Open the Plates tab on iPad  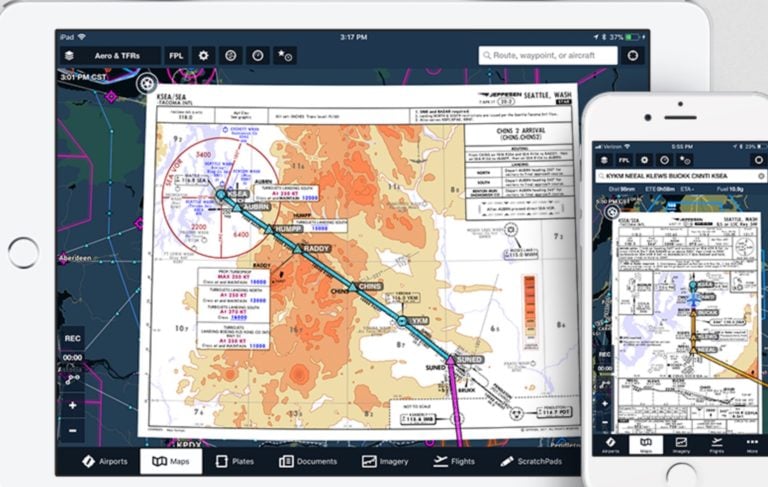coord(235,461)
